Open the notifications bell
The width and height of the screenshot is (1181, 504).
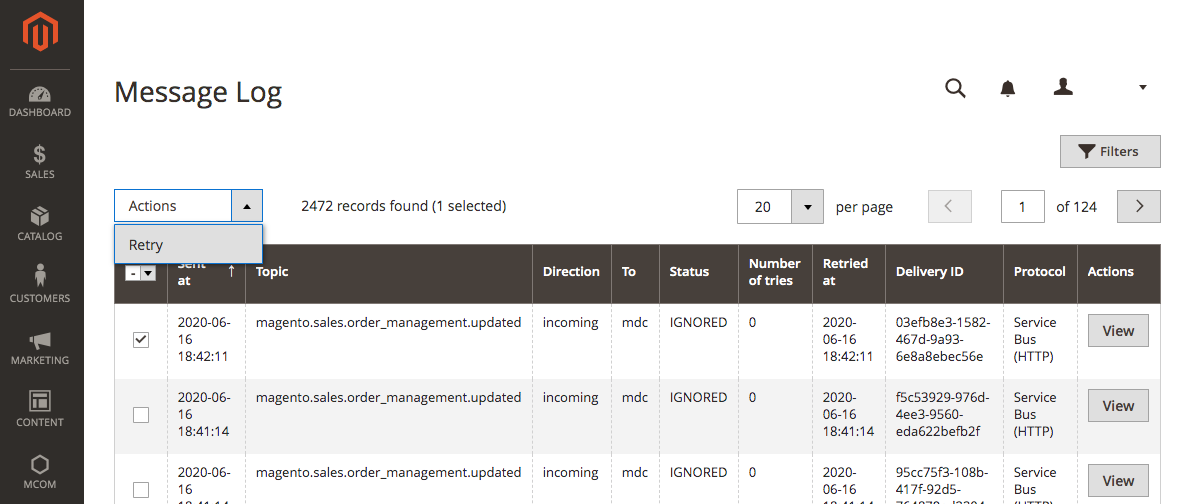click(x=1008, y=89)
